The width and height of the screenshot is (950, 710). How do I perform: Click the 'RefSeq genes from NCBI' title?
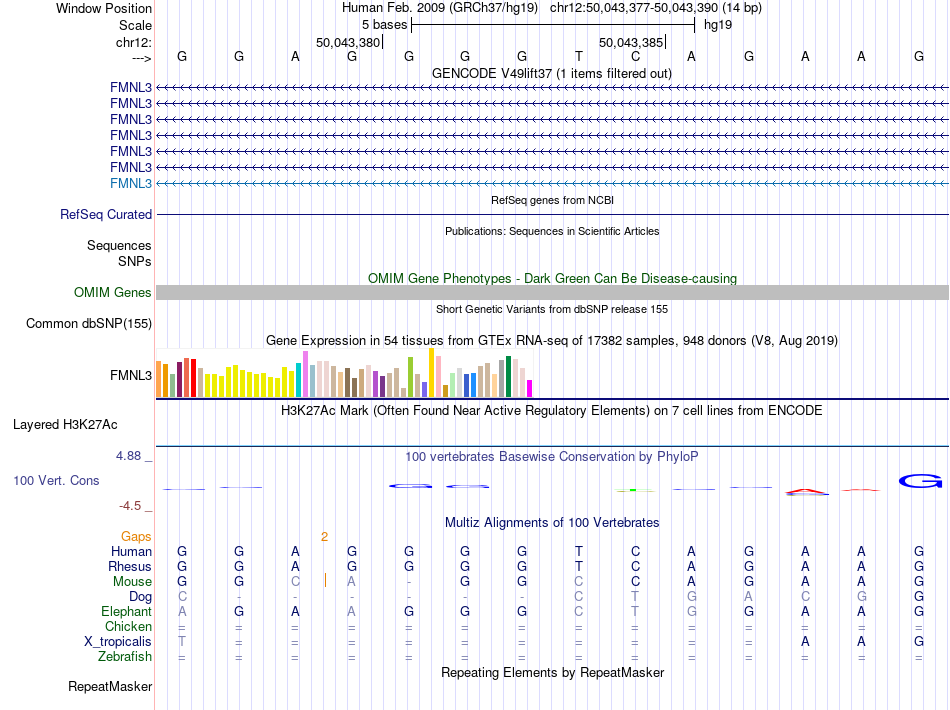pyautogui.click(x=553, y=200)
